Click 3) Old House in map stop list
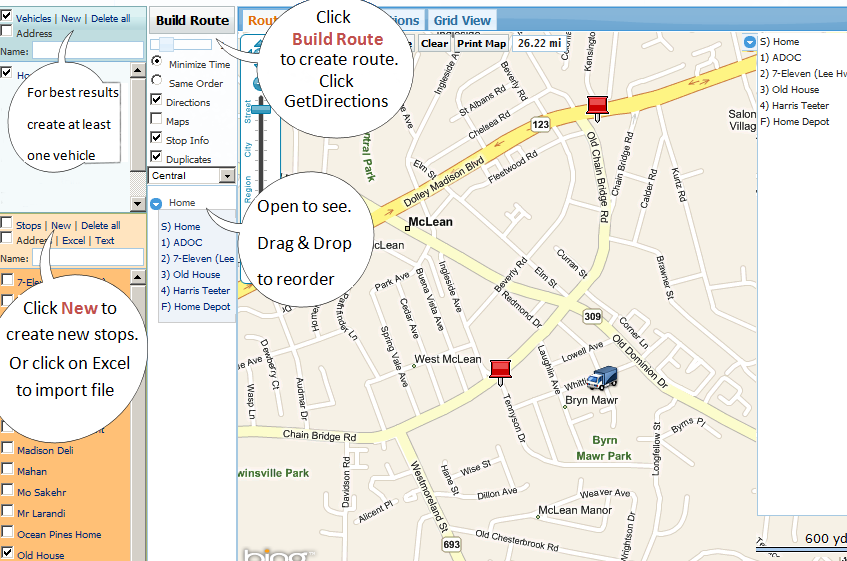This screenshot has height=561, width=847. click(x=789, y=90)
